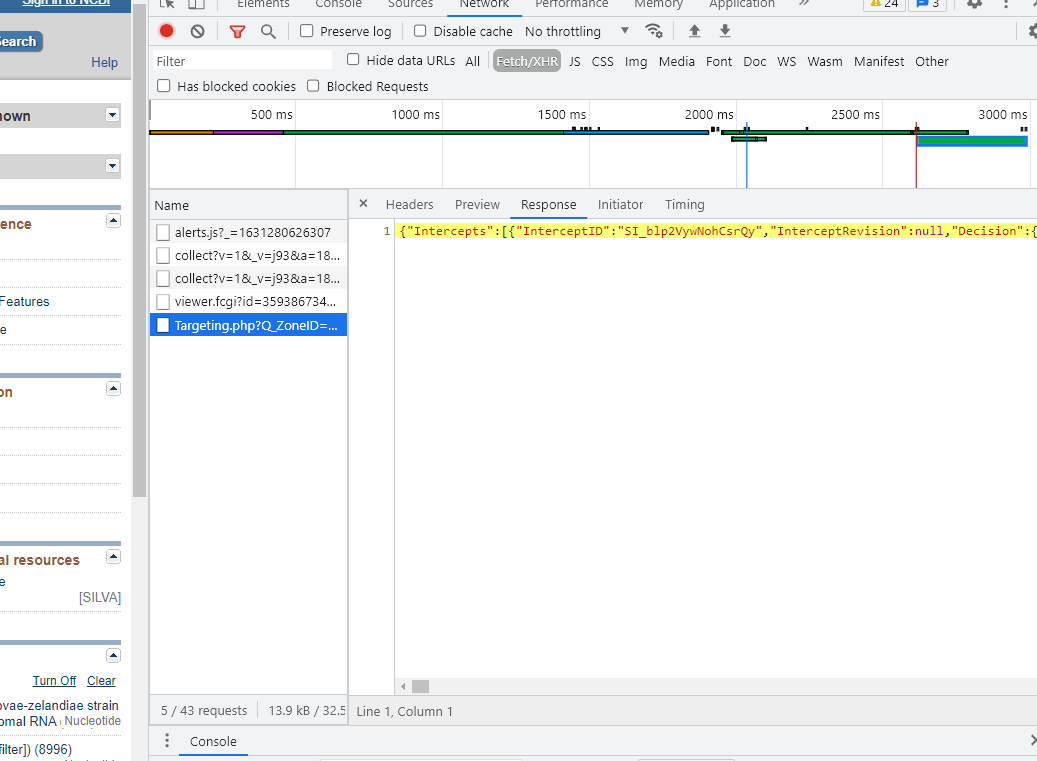The width and height of the screenshot is (1037, 761).
Task: Toggle the network filter funnel icon
Action: (237, 31)
